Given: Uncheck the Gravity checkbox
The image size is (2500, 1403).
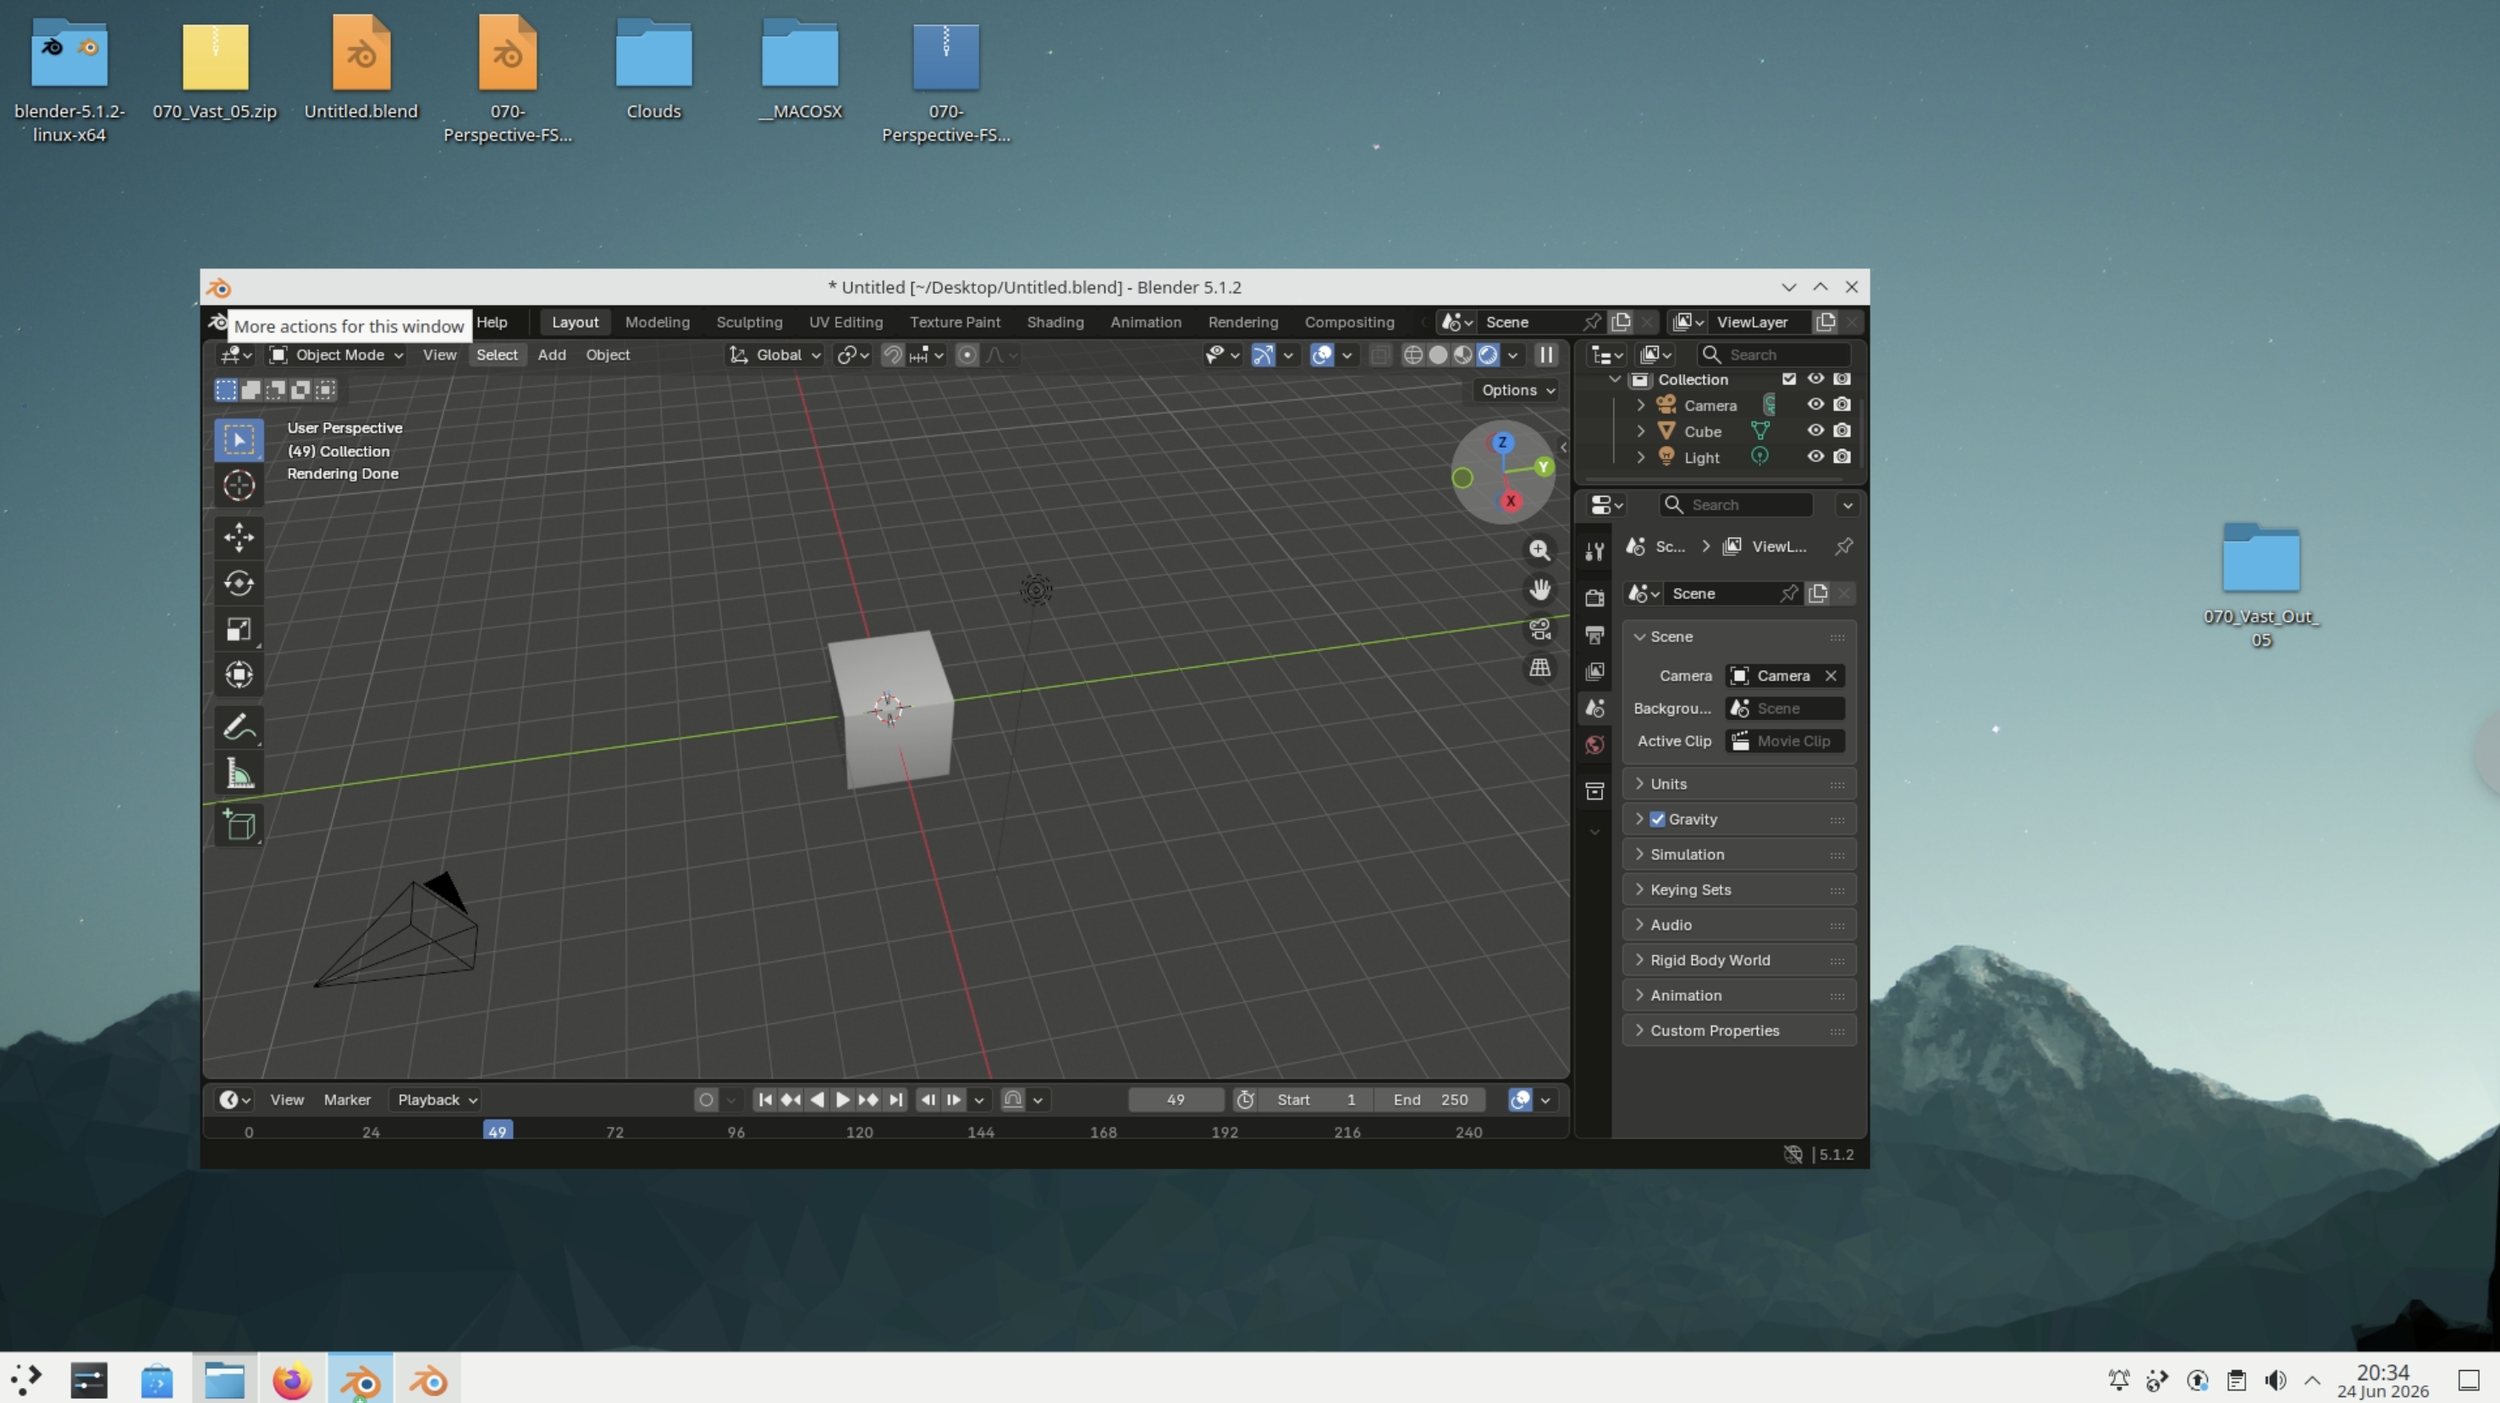Looking at the screenshot, I should [x=1657, y=819].
